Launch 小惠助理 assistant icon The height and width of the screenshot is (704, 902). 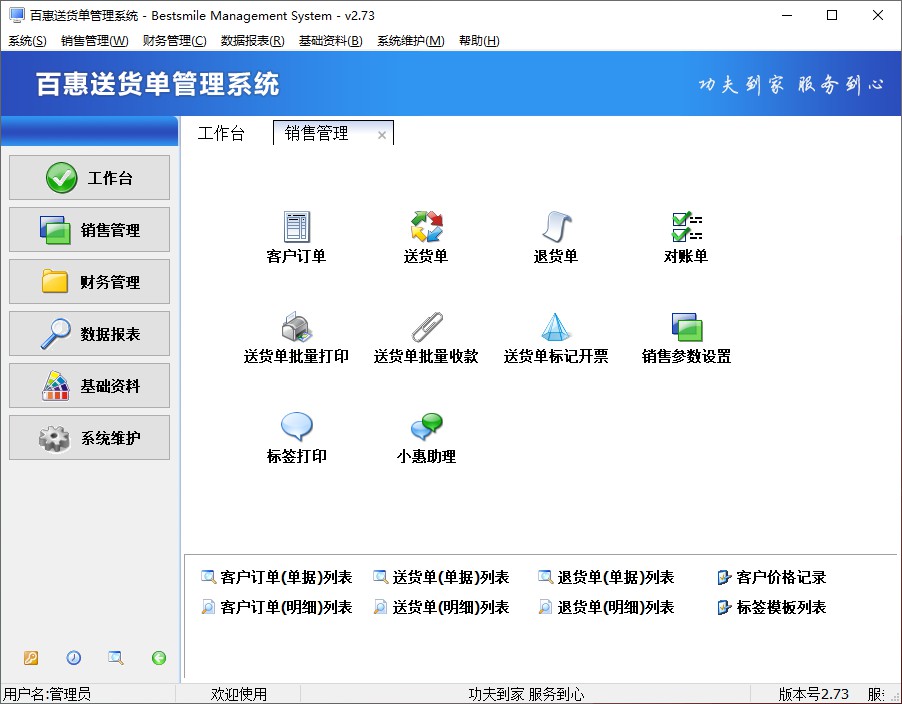pos(426,428)
